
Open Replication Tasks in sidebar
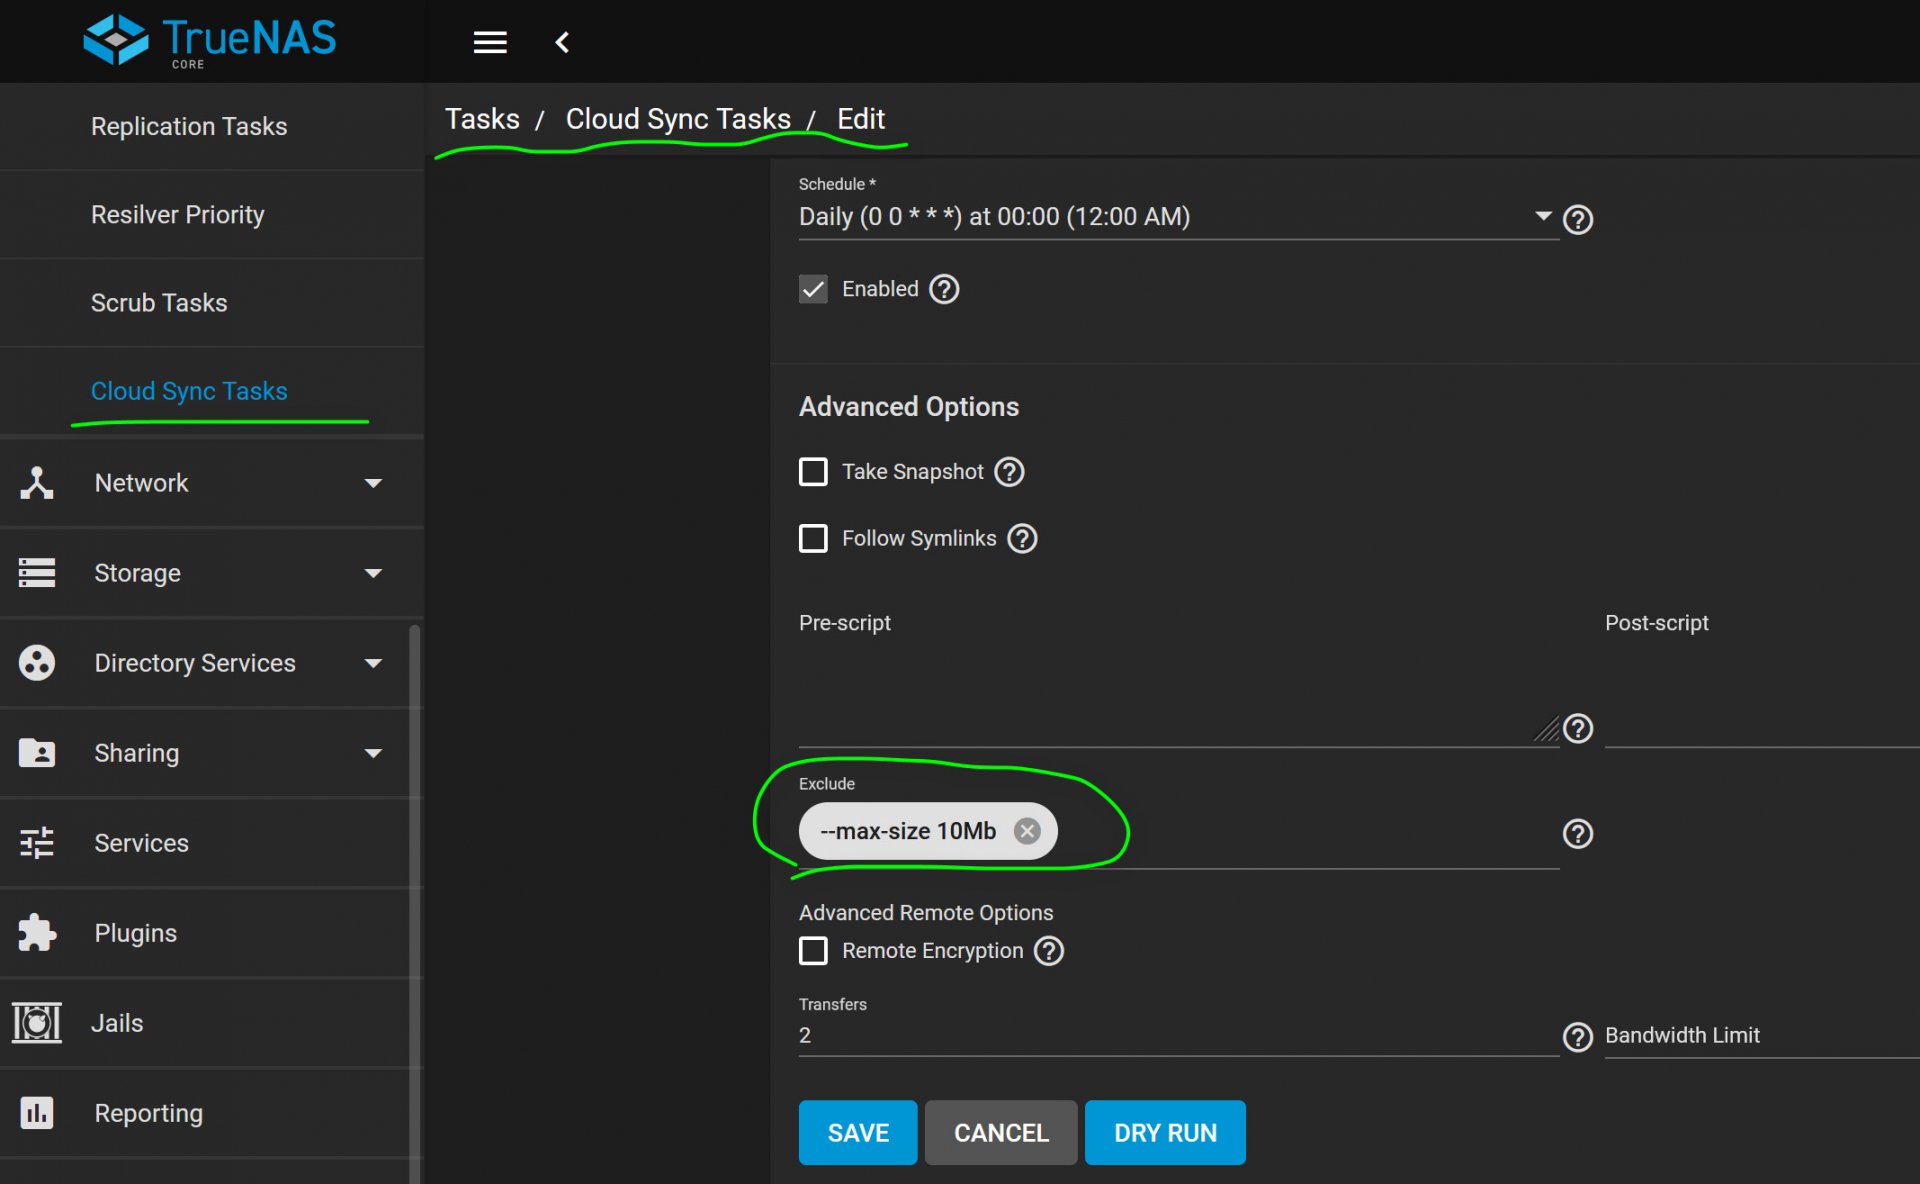(x=212, y=126)
